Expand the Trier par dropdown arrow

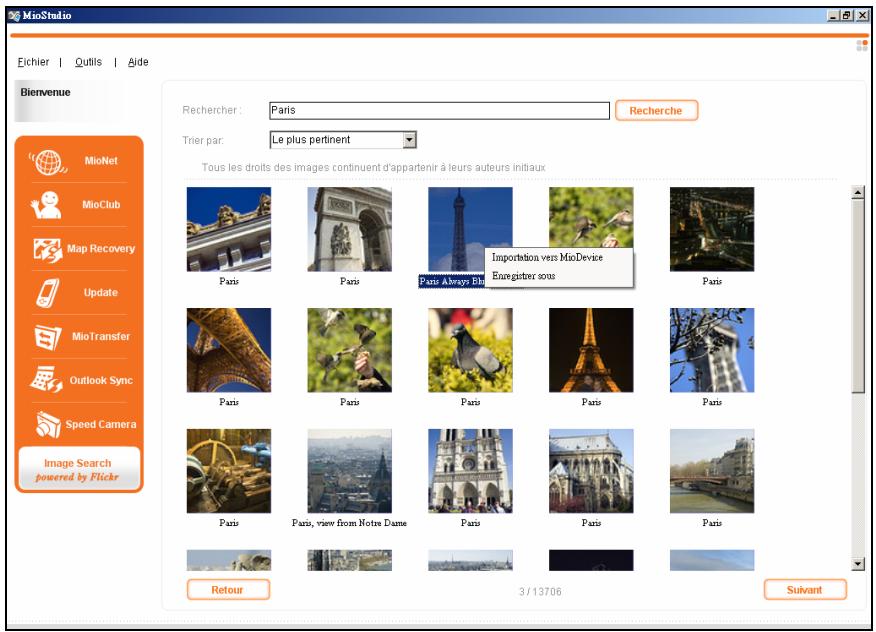pos(410,140)
